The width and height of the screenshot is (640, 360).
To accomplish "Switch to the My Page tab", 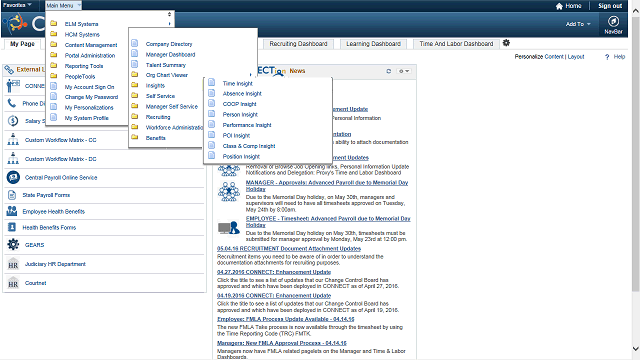I will click(22, 44).
